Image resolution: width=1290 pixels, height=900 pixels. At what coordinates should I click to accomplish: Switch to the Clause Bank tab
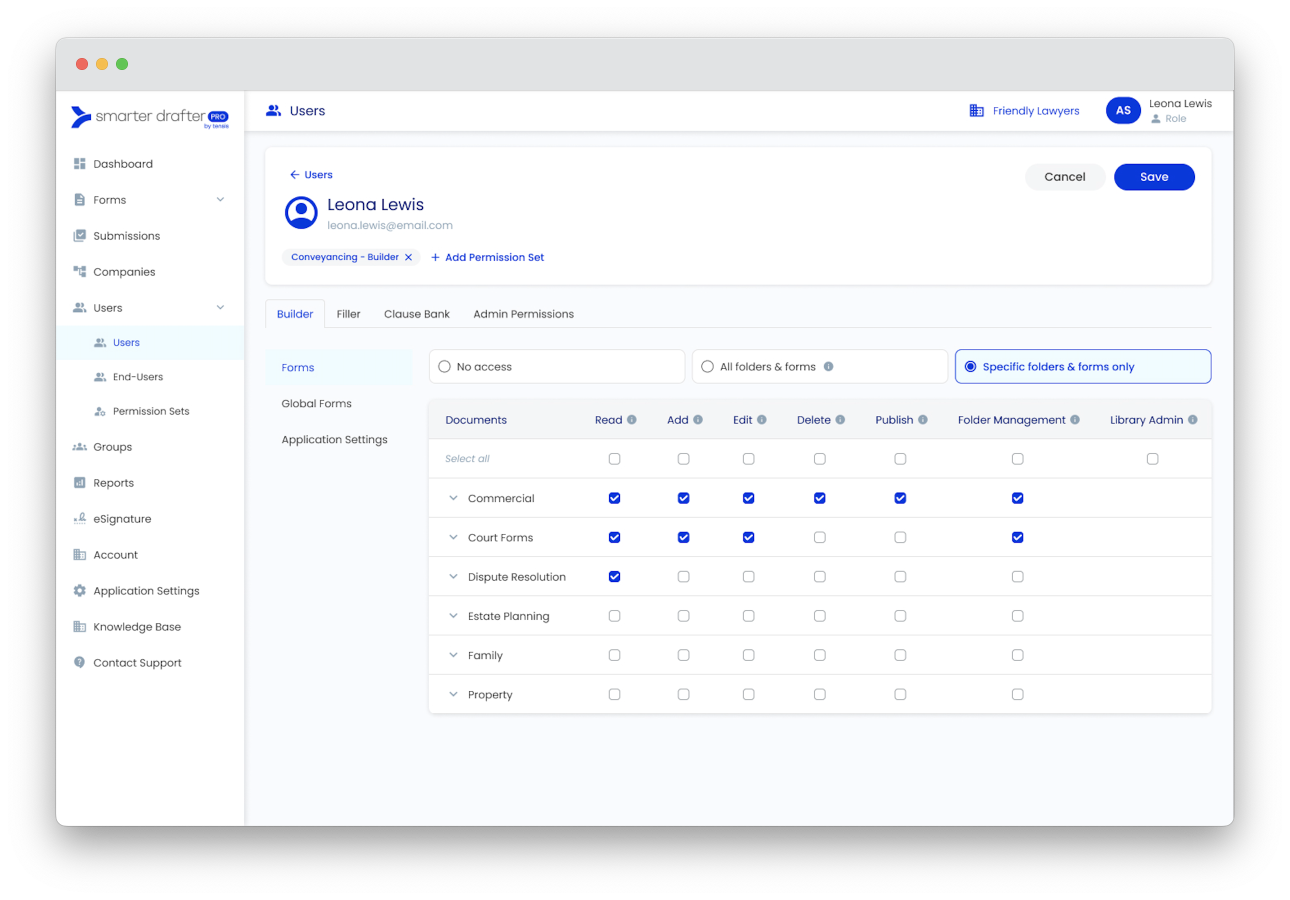click(417, 313)
